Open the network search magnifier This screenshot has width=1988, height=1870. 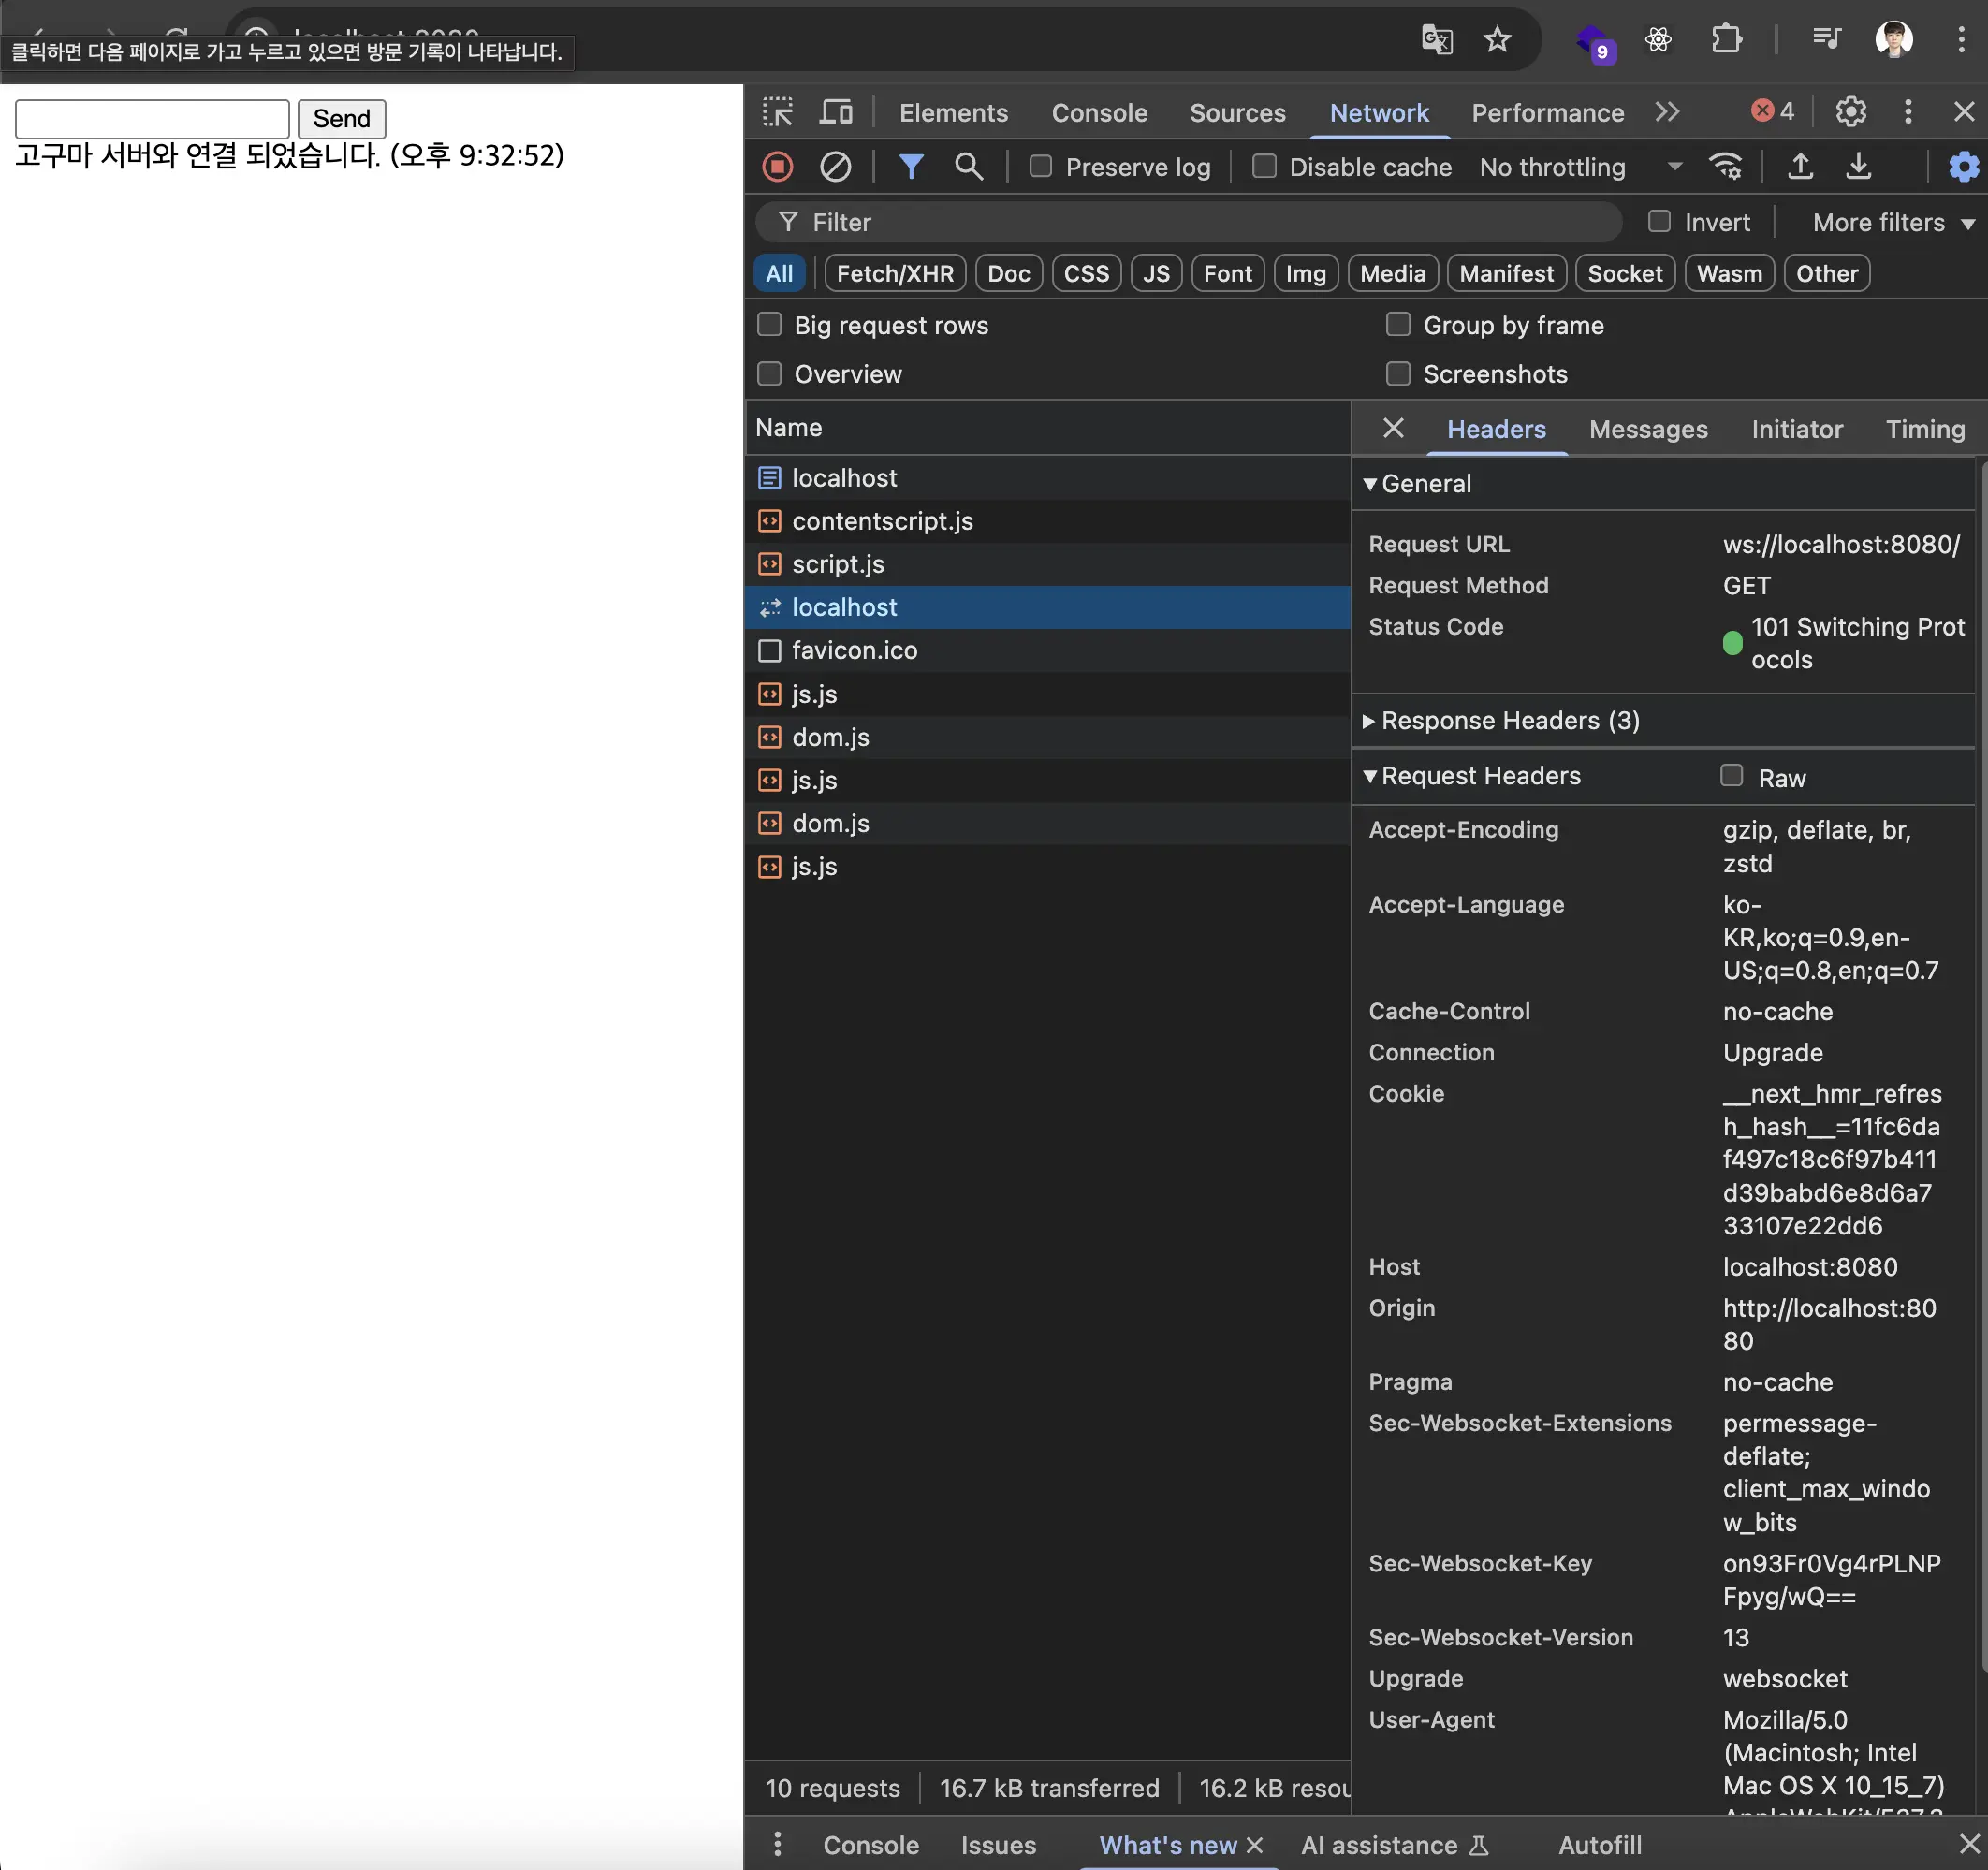tap(968, 167)
